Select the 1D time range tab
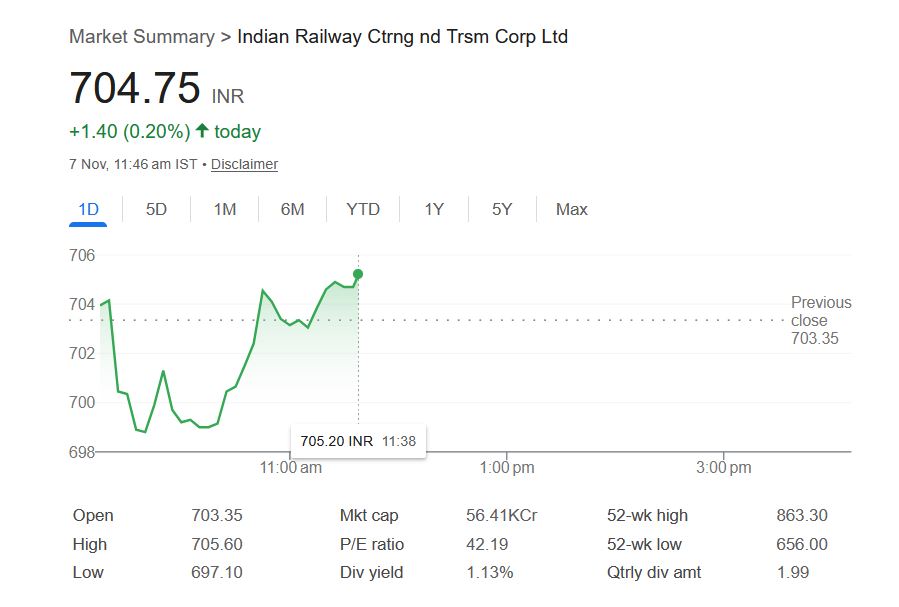The image size is (899, 607). (89, 209)
